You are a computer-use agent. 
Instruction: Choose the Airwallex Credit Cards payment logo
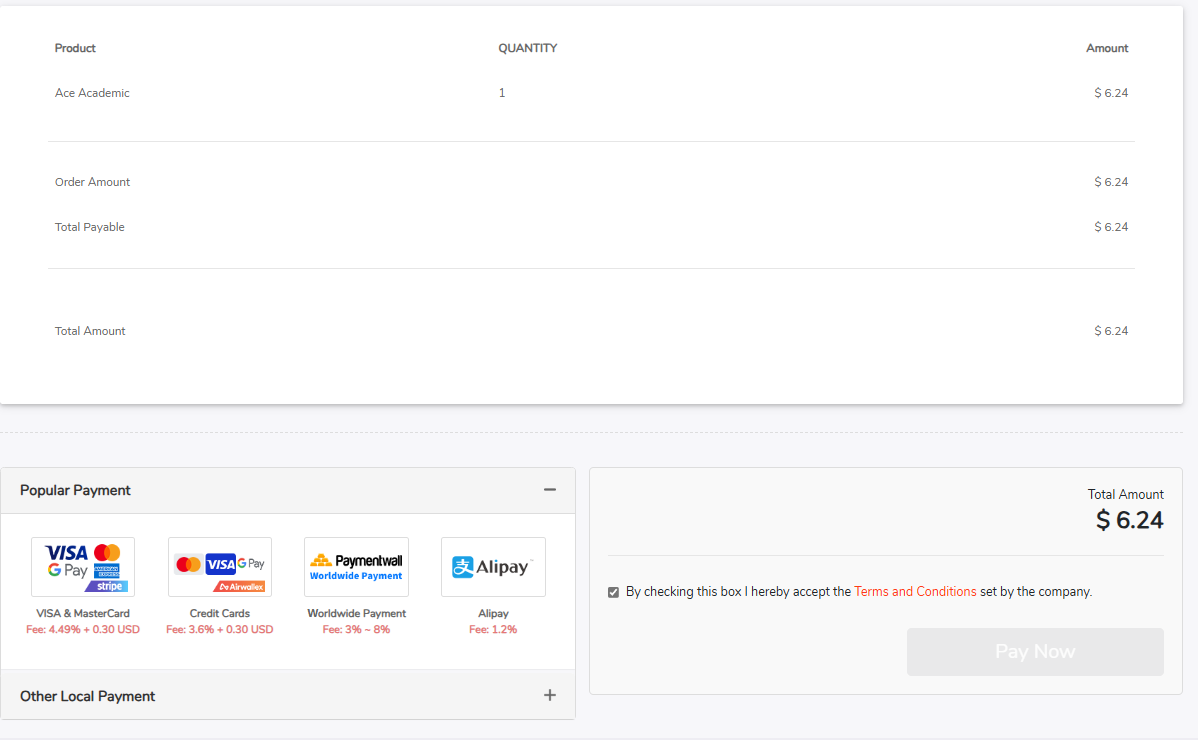click(220, 567)
